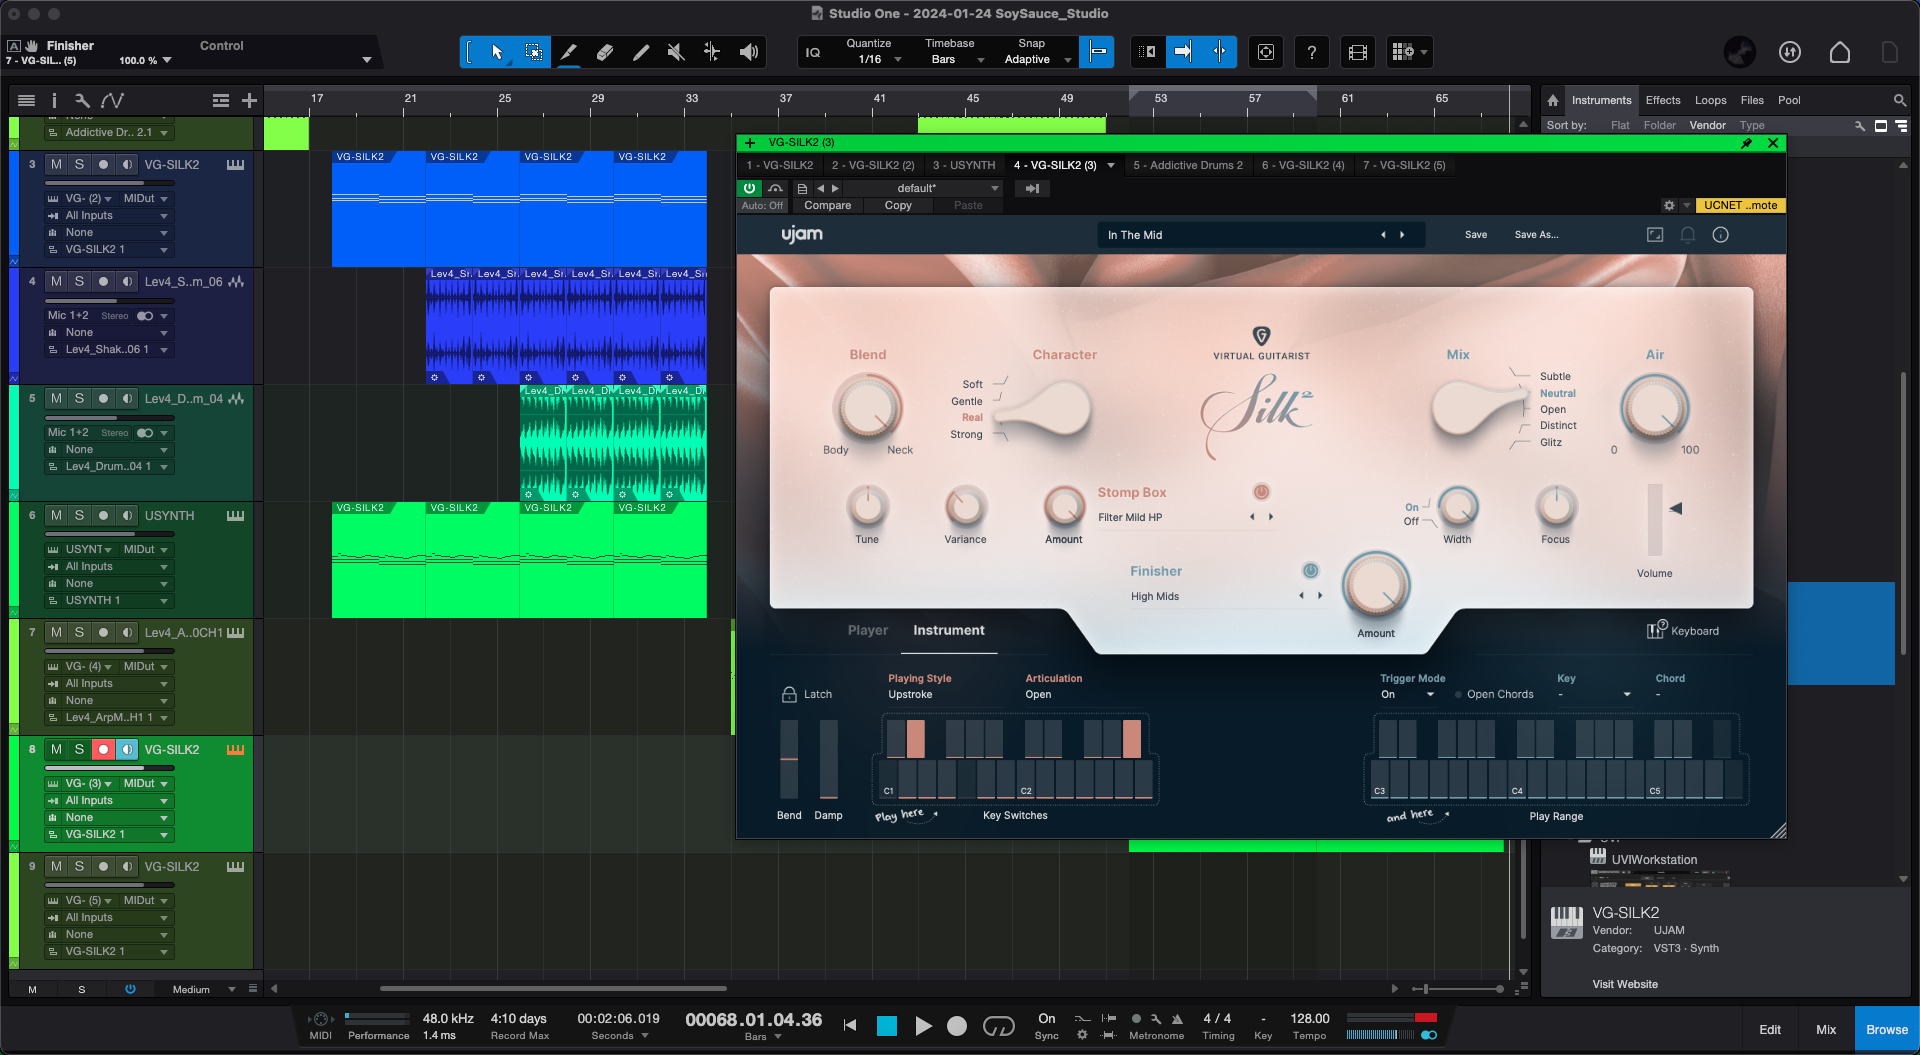This screenshot has height=1055, width=1920.
Task: Click Compare button in plugin header
Action: [x=828, y=206]
